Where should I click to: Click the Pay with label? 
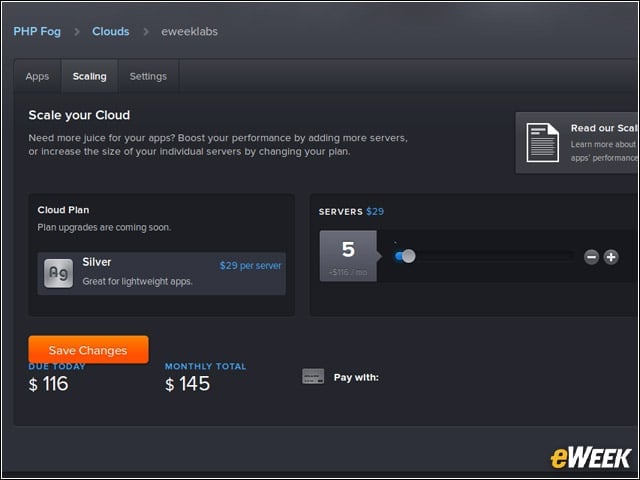click(x=356, y=378)
